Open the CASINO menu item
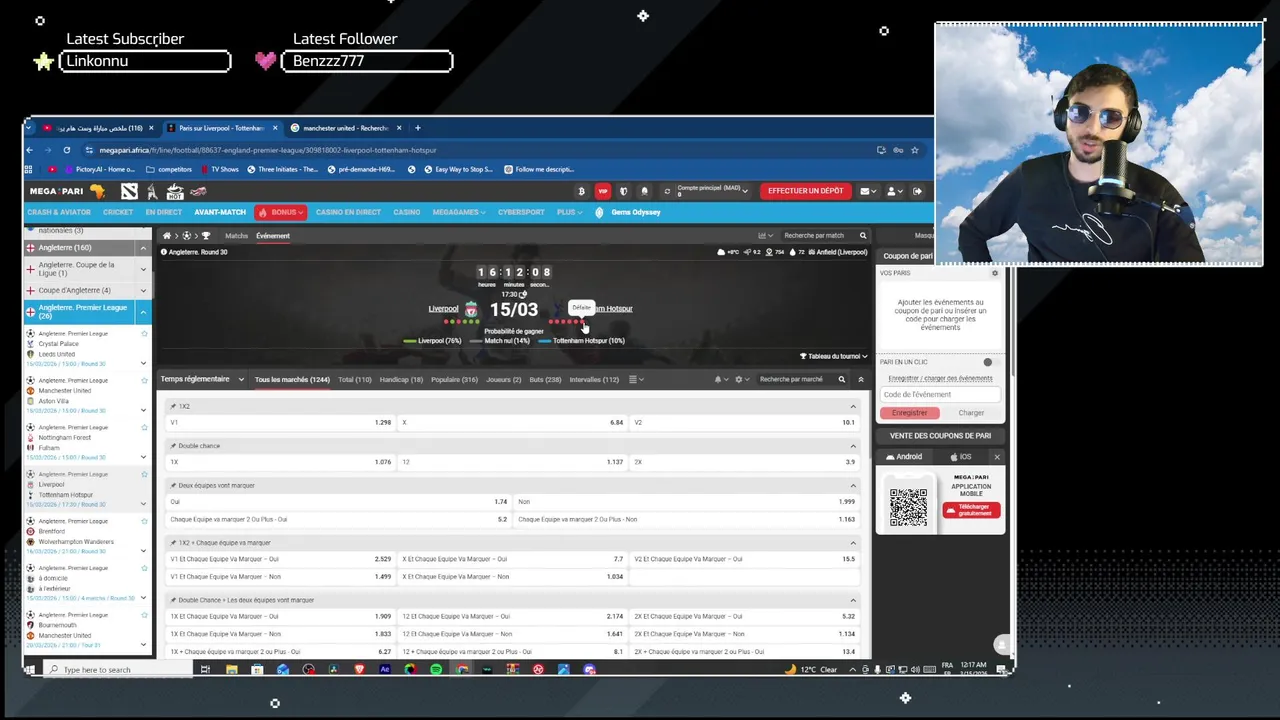This screenshot has height=720, width=1280. (407, 212)
